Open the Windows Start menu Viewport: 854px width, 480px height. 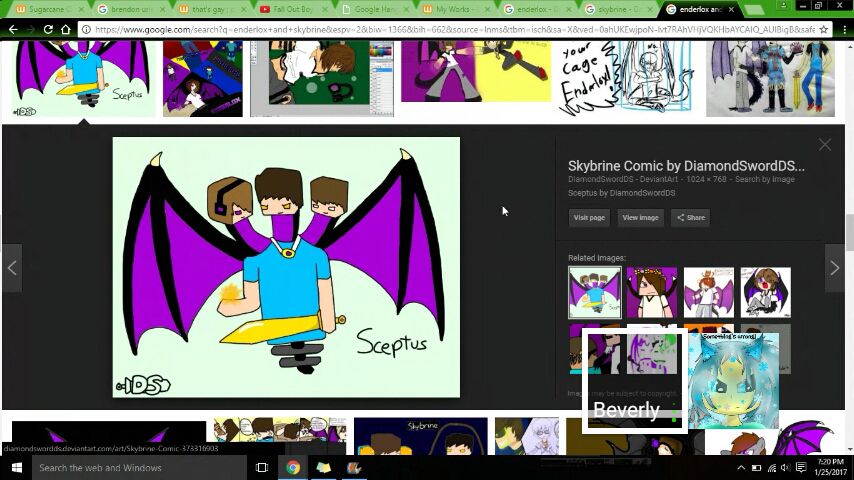(x=16, y=467)
